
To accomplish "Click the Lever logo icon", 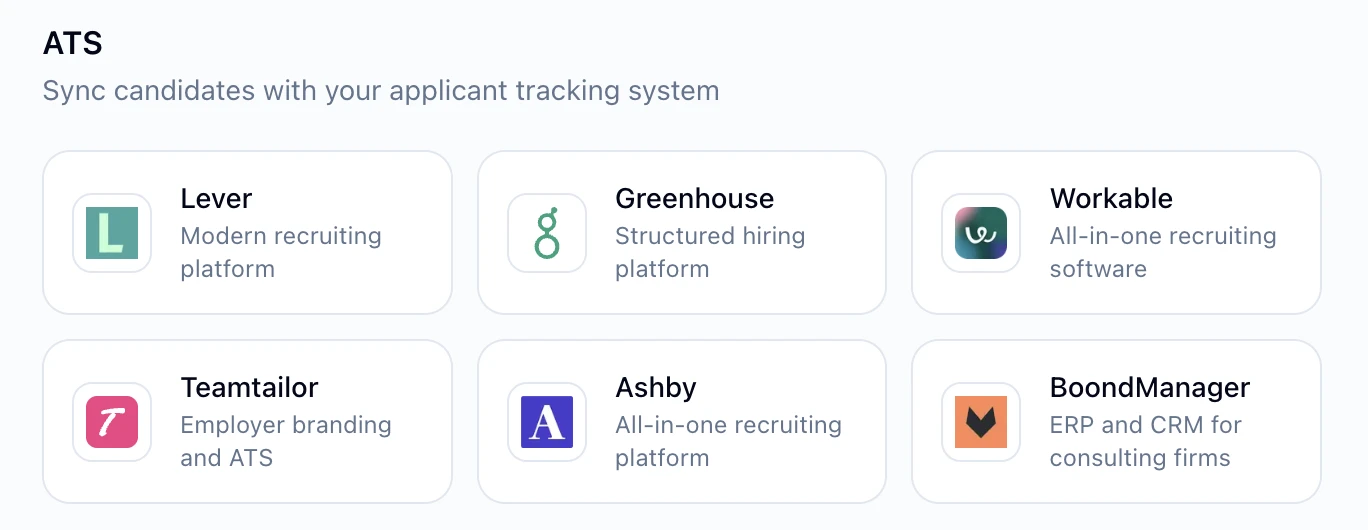I will coord(112,233).
